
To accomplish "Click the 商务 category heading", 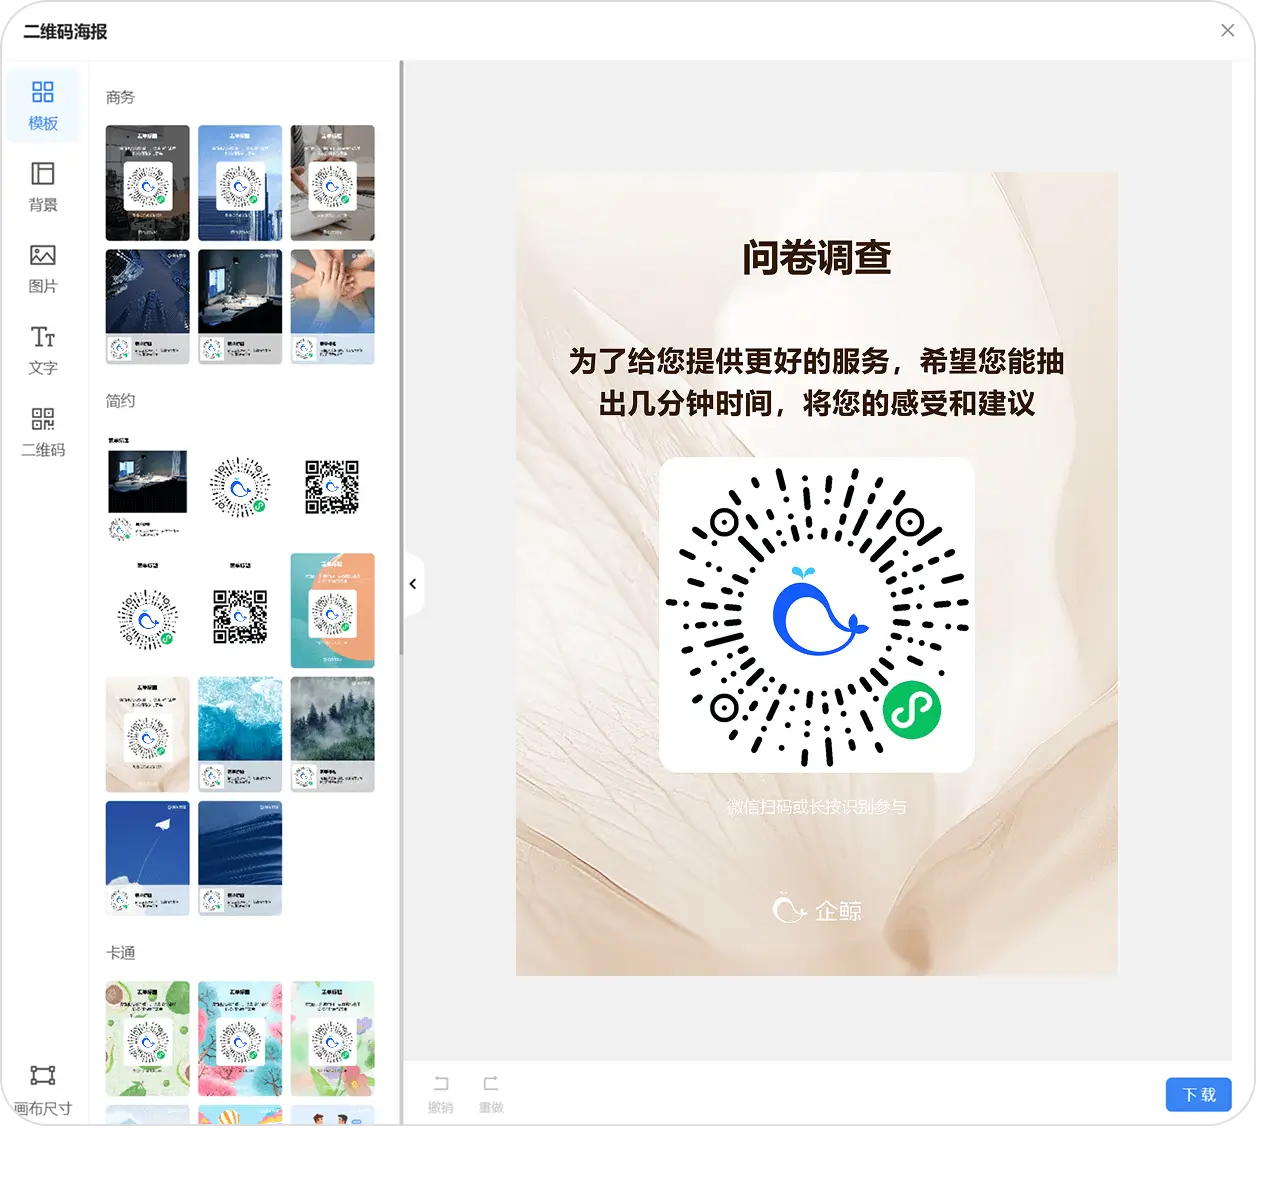I will [120, 97].
